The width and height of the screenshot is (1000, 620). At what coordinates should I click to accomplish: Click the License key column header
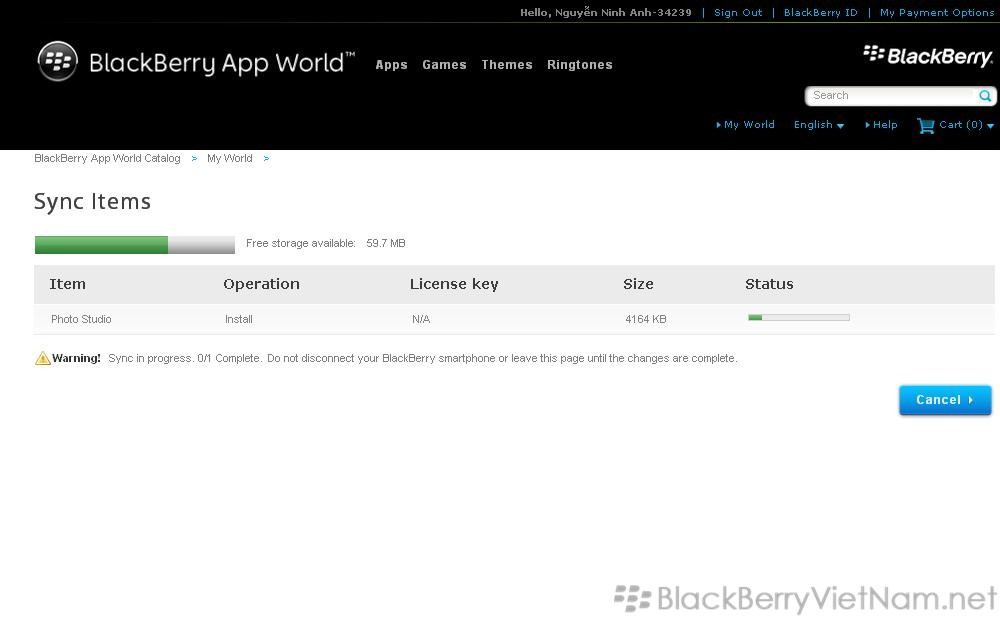(454, 284)
